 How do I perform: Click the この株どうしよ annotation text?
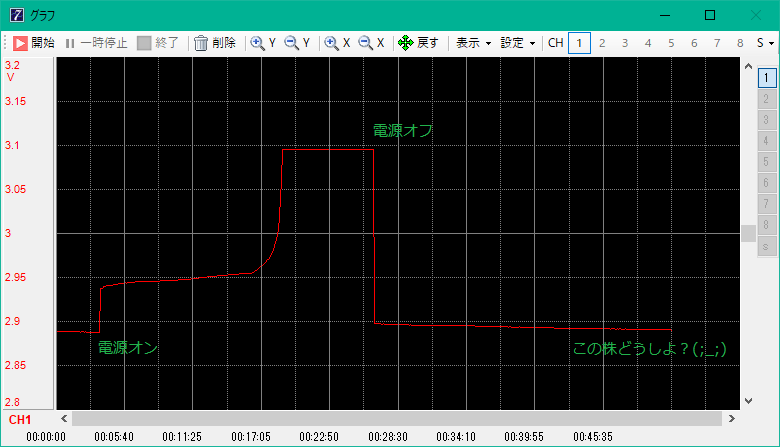pyautogui.click(x=650, y=349)
